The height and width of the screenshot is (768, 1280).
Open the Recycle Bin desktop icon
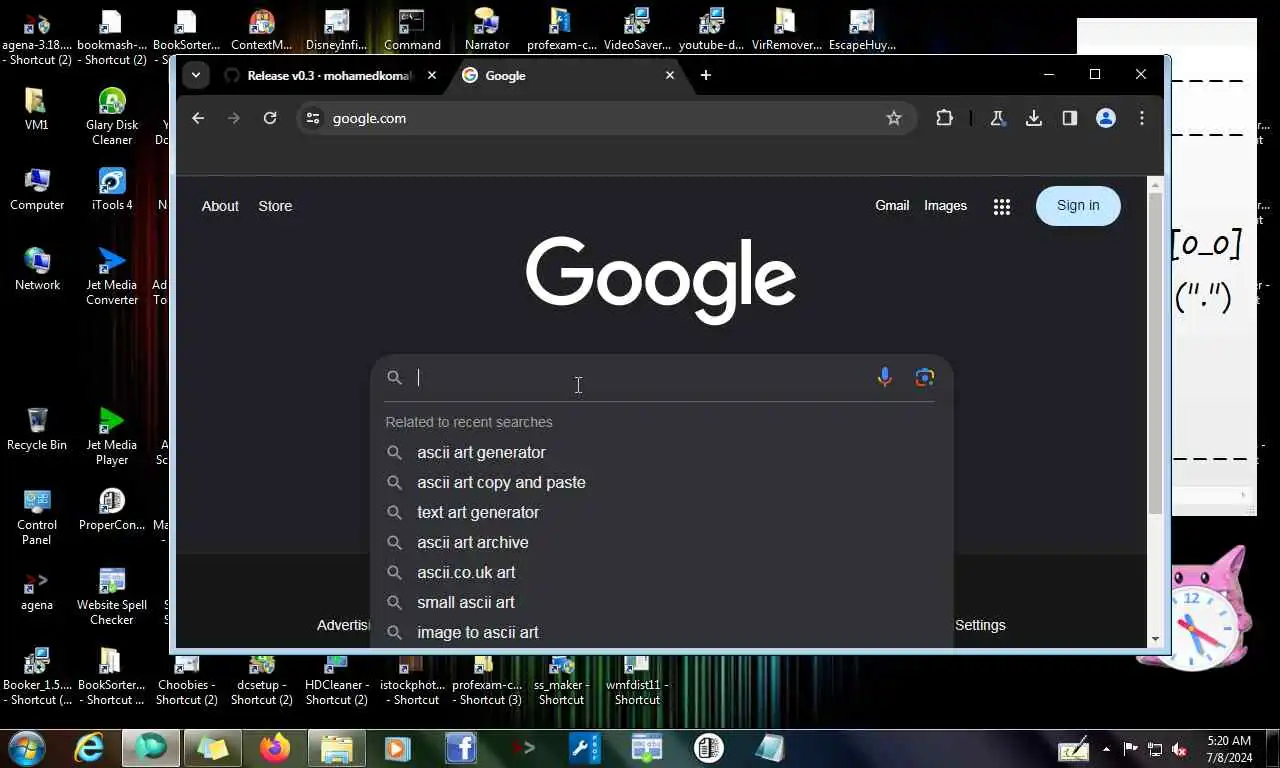[x=37, y=430]
